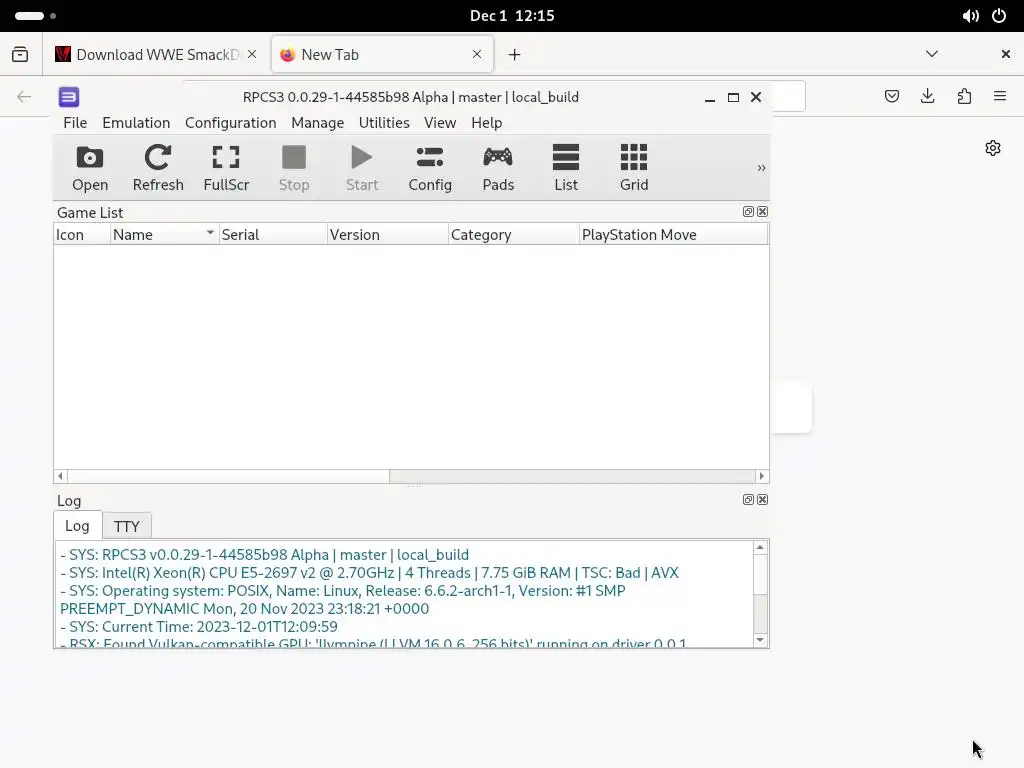1024x768 pixels.
Task: Float the Log panel
Action: 748,500
